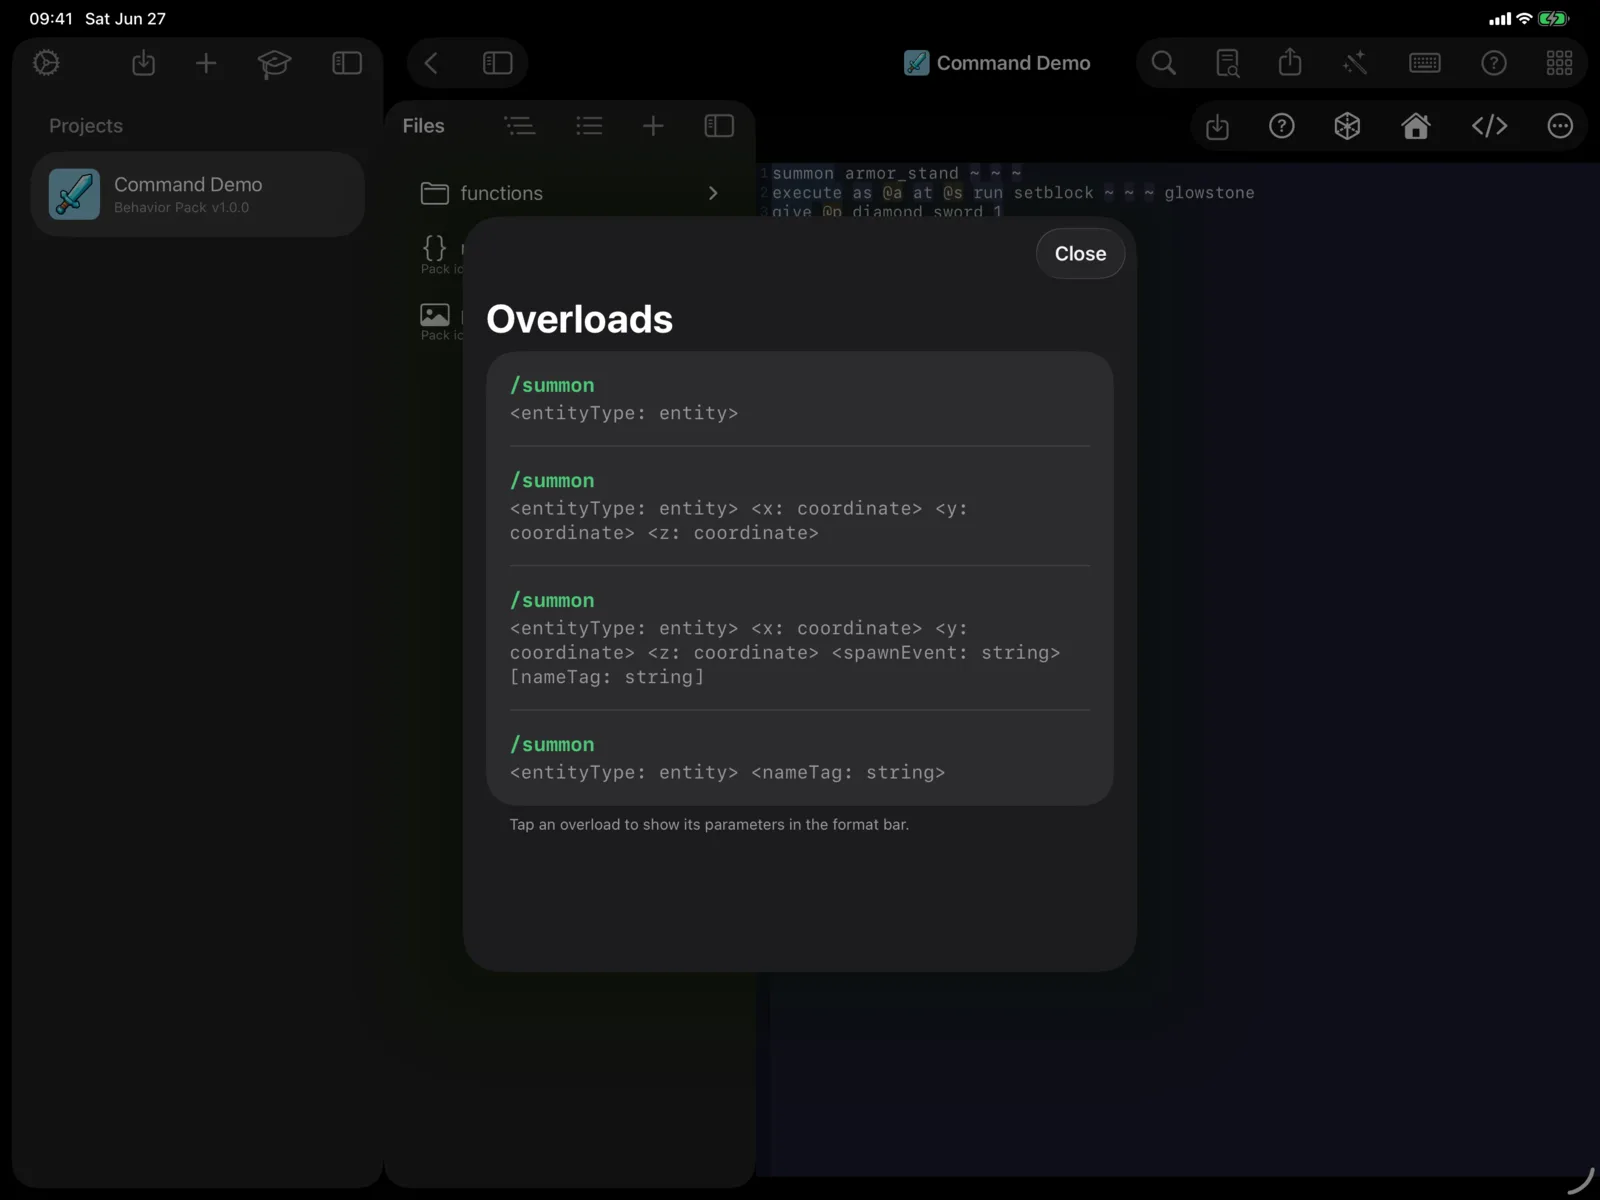1600x1200 pixels.
Task: Open the code brackets icon
Action: [x=1489, y=126]
